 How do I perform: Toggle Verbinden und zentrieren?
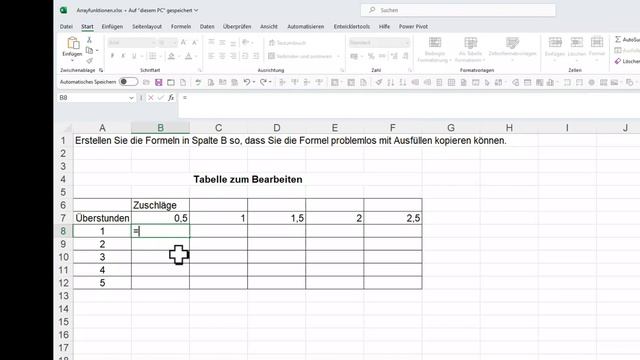click(x=300, y=56)
